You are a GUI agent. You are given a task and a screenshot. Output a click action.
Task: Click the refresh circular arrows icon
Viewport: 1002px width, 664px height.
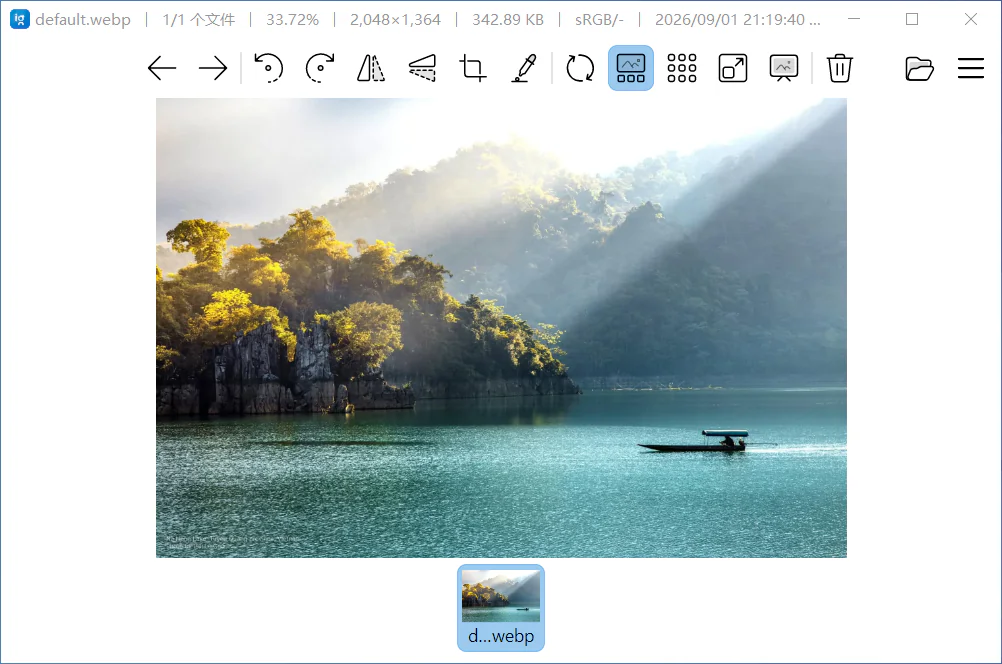tap(580, 68)
